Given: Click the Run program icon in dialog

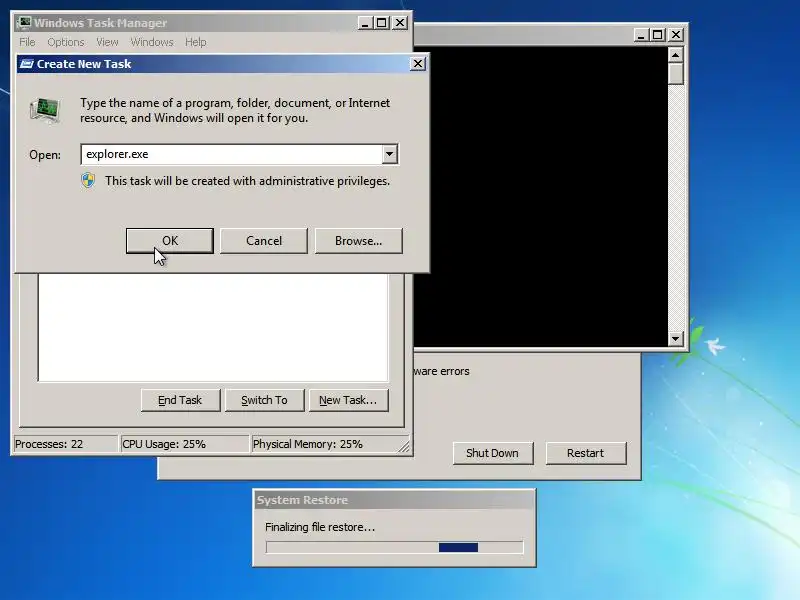Looking at the screenshot, I should pyautogui.click(x=45, y=110).
